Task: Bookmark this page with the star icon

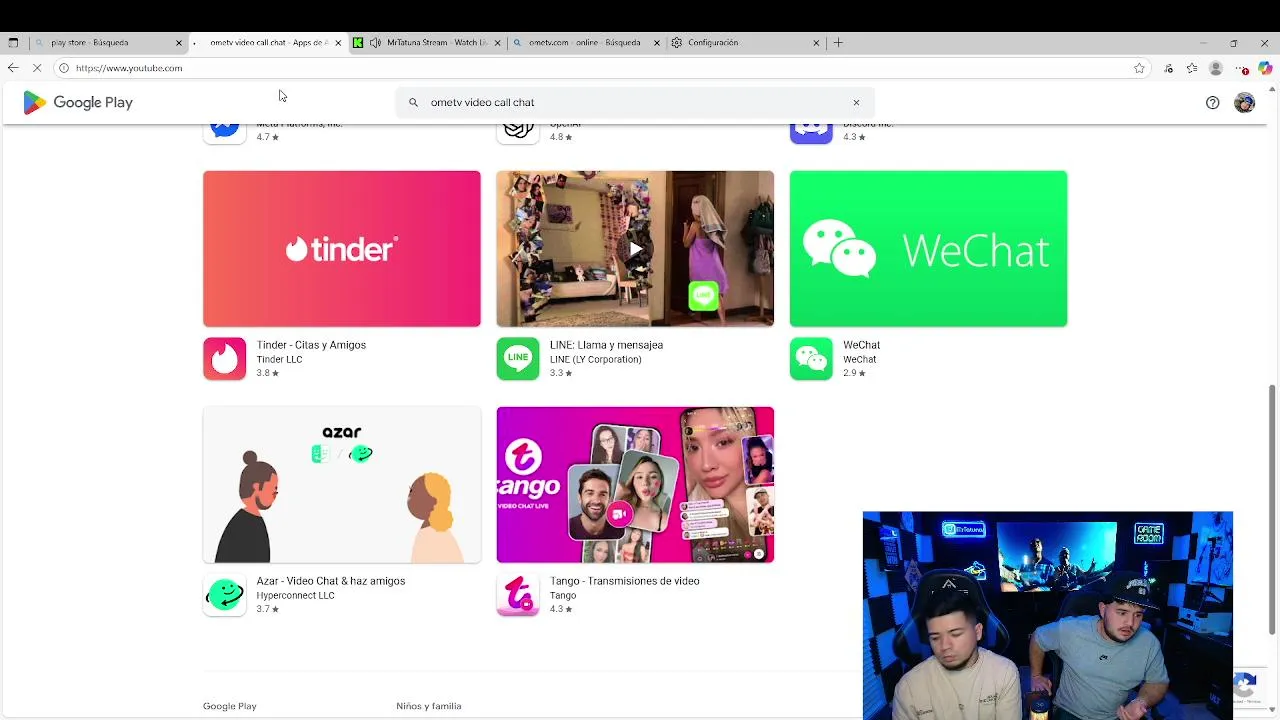Action: pyautogui.click(x=1139, y=68)
